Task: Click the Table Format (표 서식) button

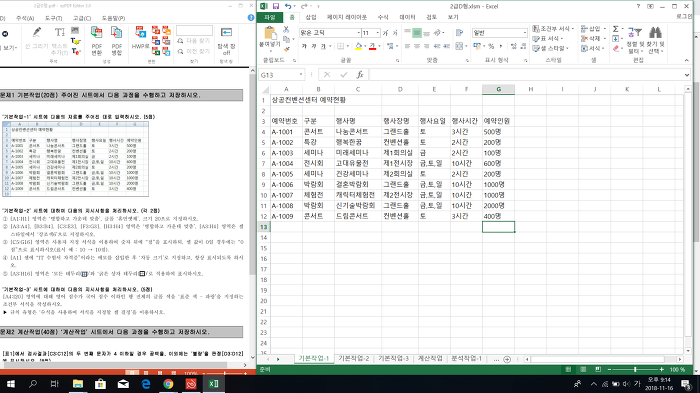Action: pyautogui.click(x=548, y=38)
